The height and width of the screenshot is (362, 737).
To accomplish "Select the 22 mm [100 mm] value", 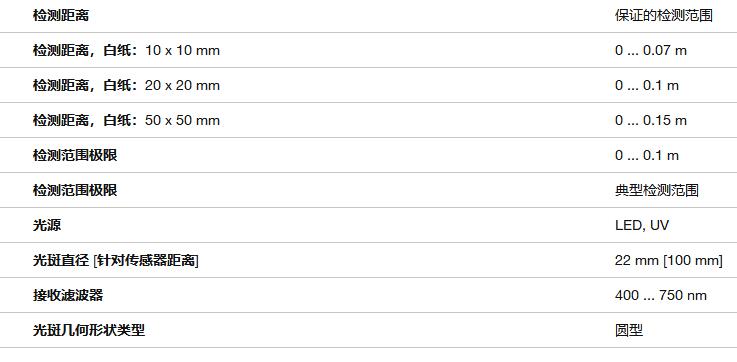I will [668, 260].
